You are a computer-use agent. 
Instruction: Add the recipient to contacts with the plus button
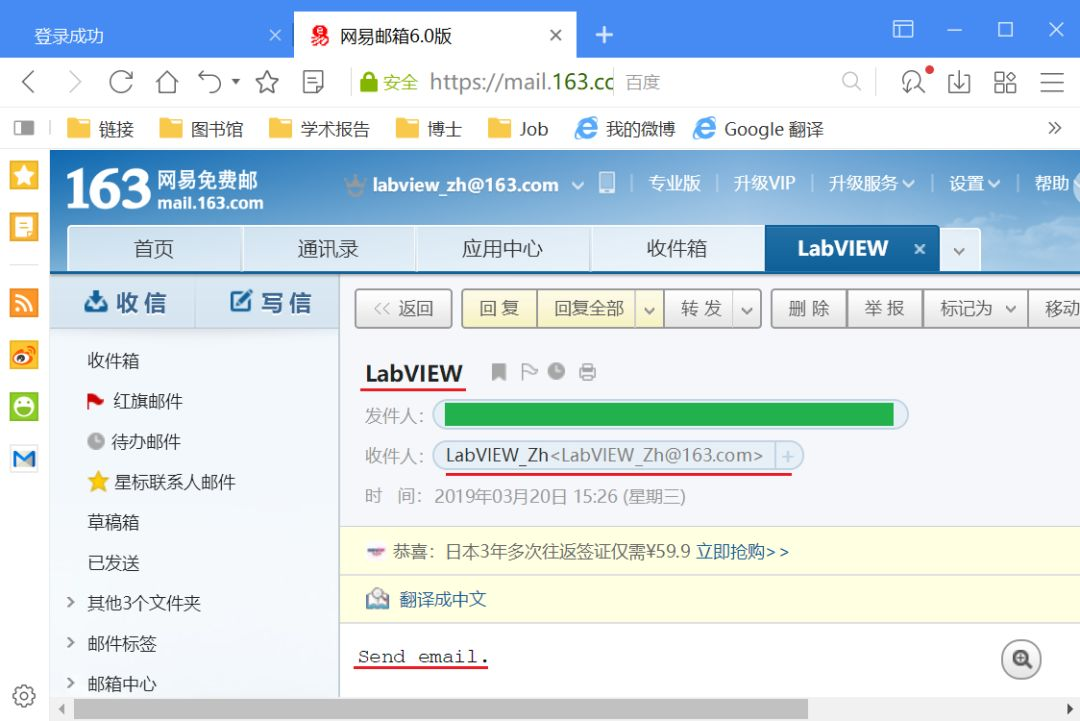click(x=788, y=456)
